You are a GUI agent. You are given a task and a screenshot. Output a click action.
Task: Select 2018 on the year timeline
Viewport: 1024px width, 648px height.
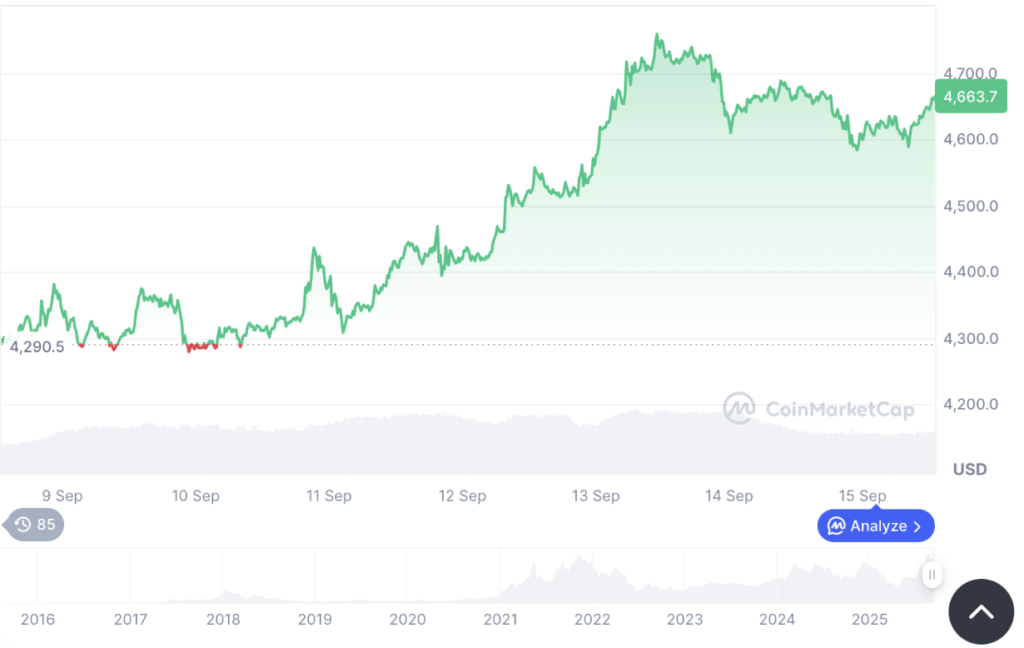point(223,619)
